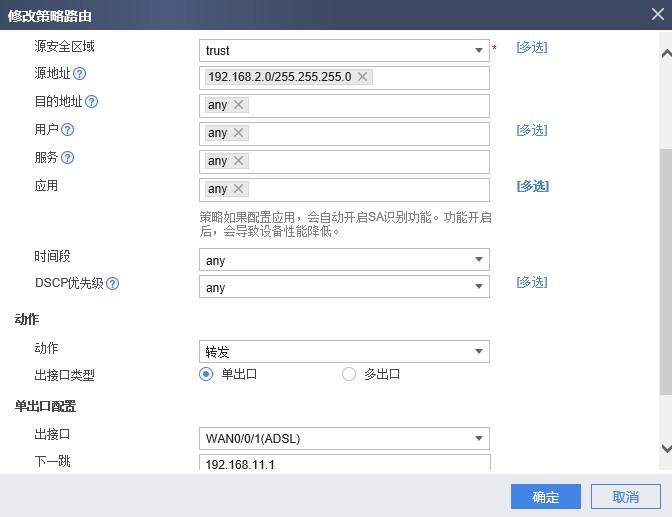Open help icon next to DSCP优先级

[x=112, y=283]
